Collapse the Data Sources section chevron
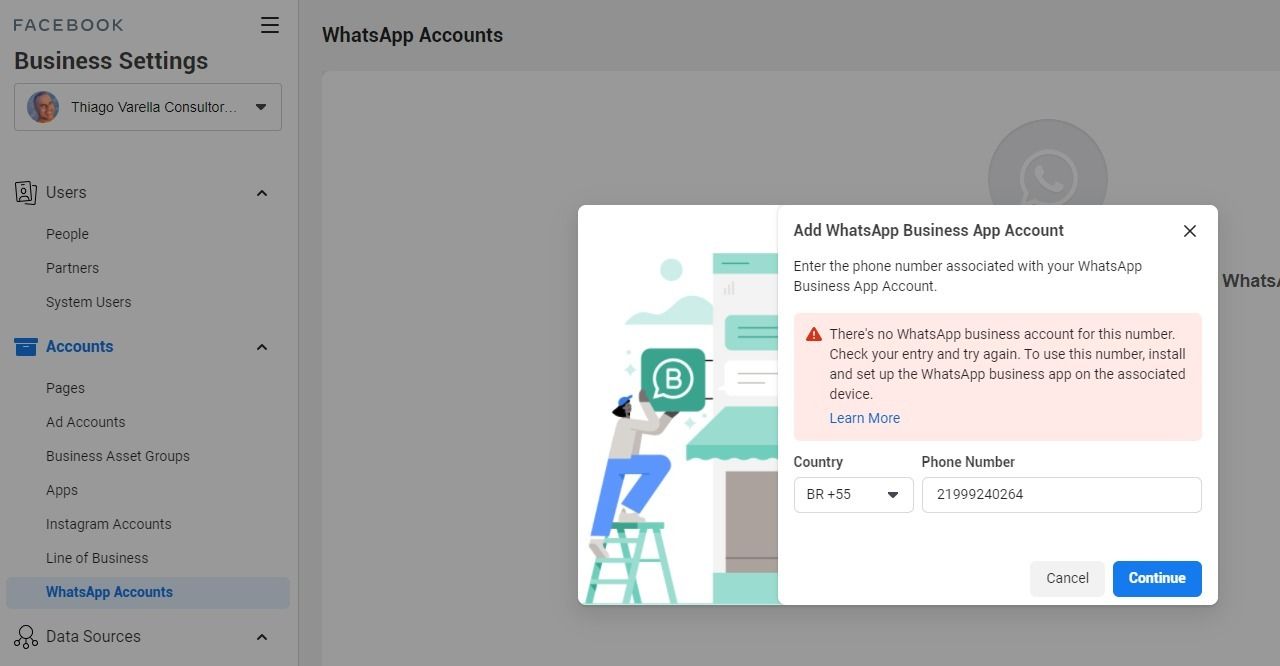 262,637
